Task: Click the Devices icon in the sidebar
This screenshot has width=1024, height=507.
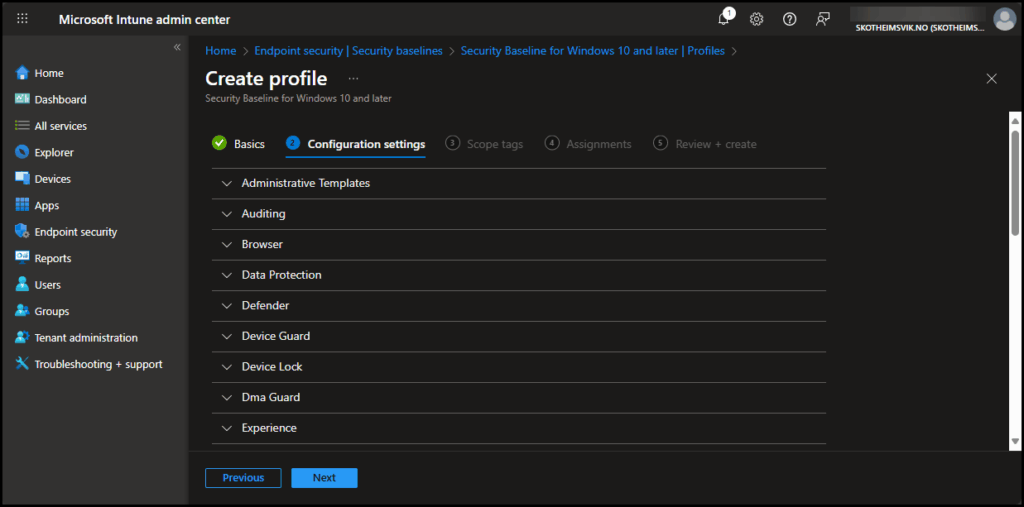Action: 22,178
